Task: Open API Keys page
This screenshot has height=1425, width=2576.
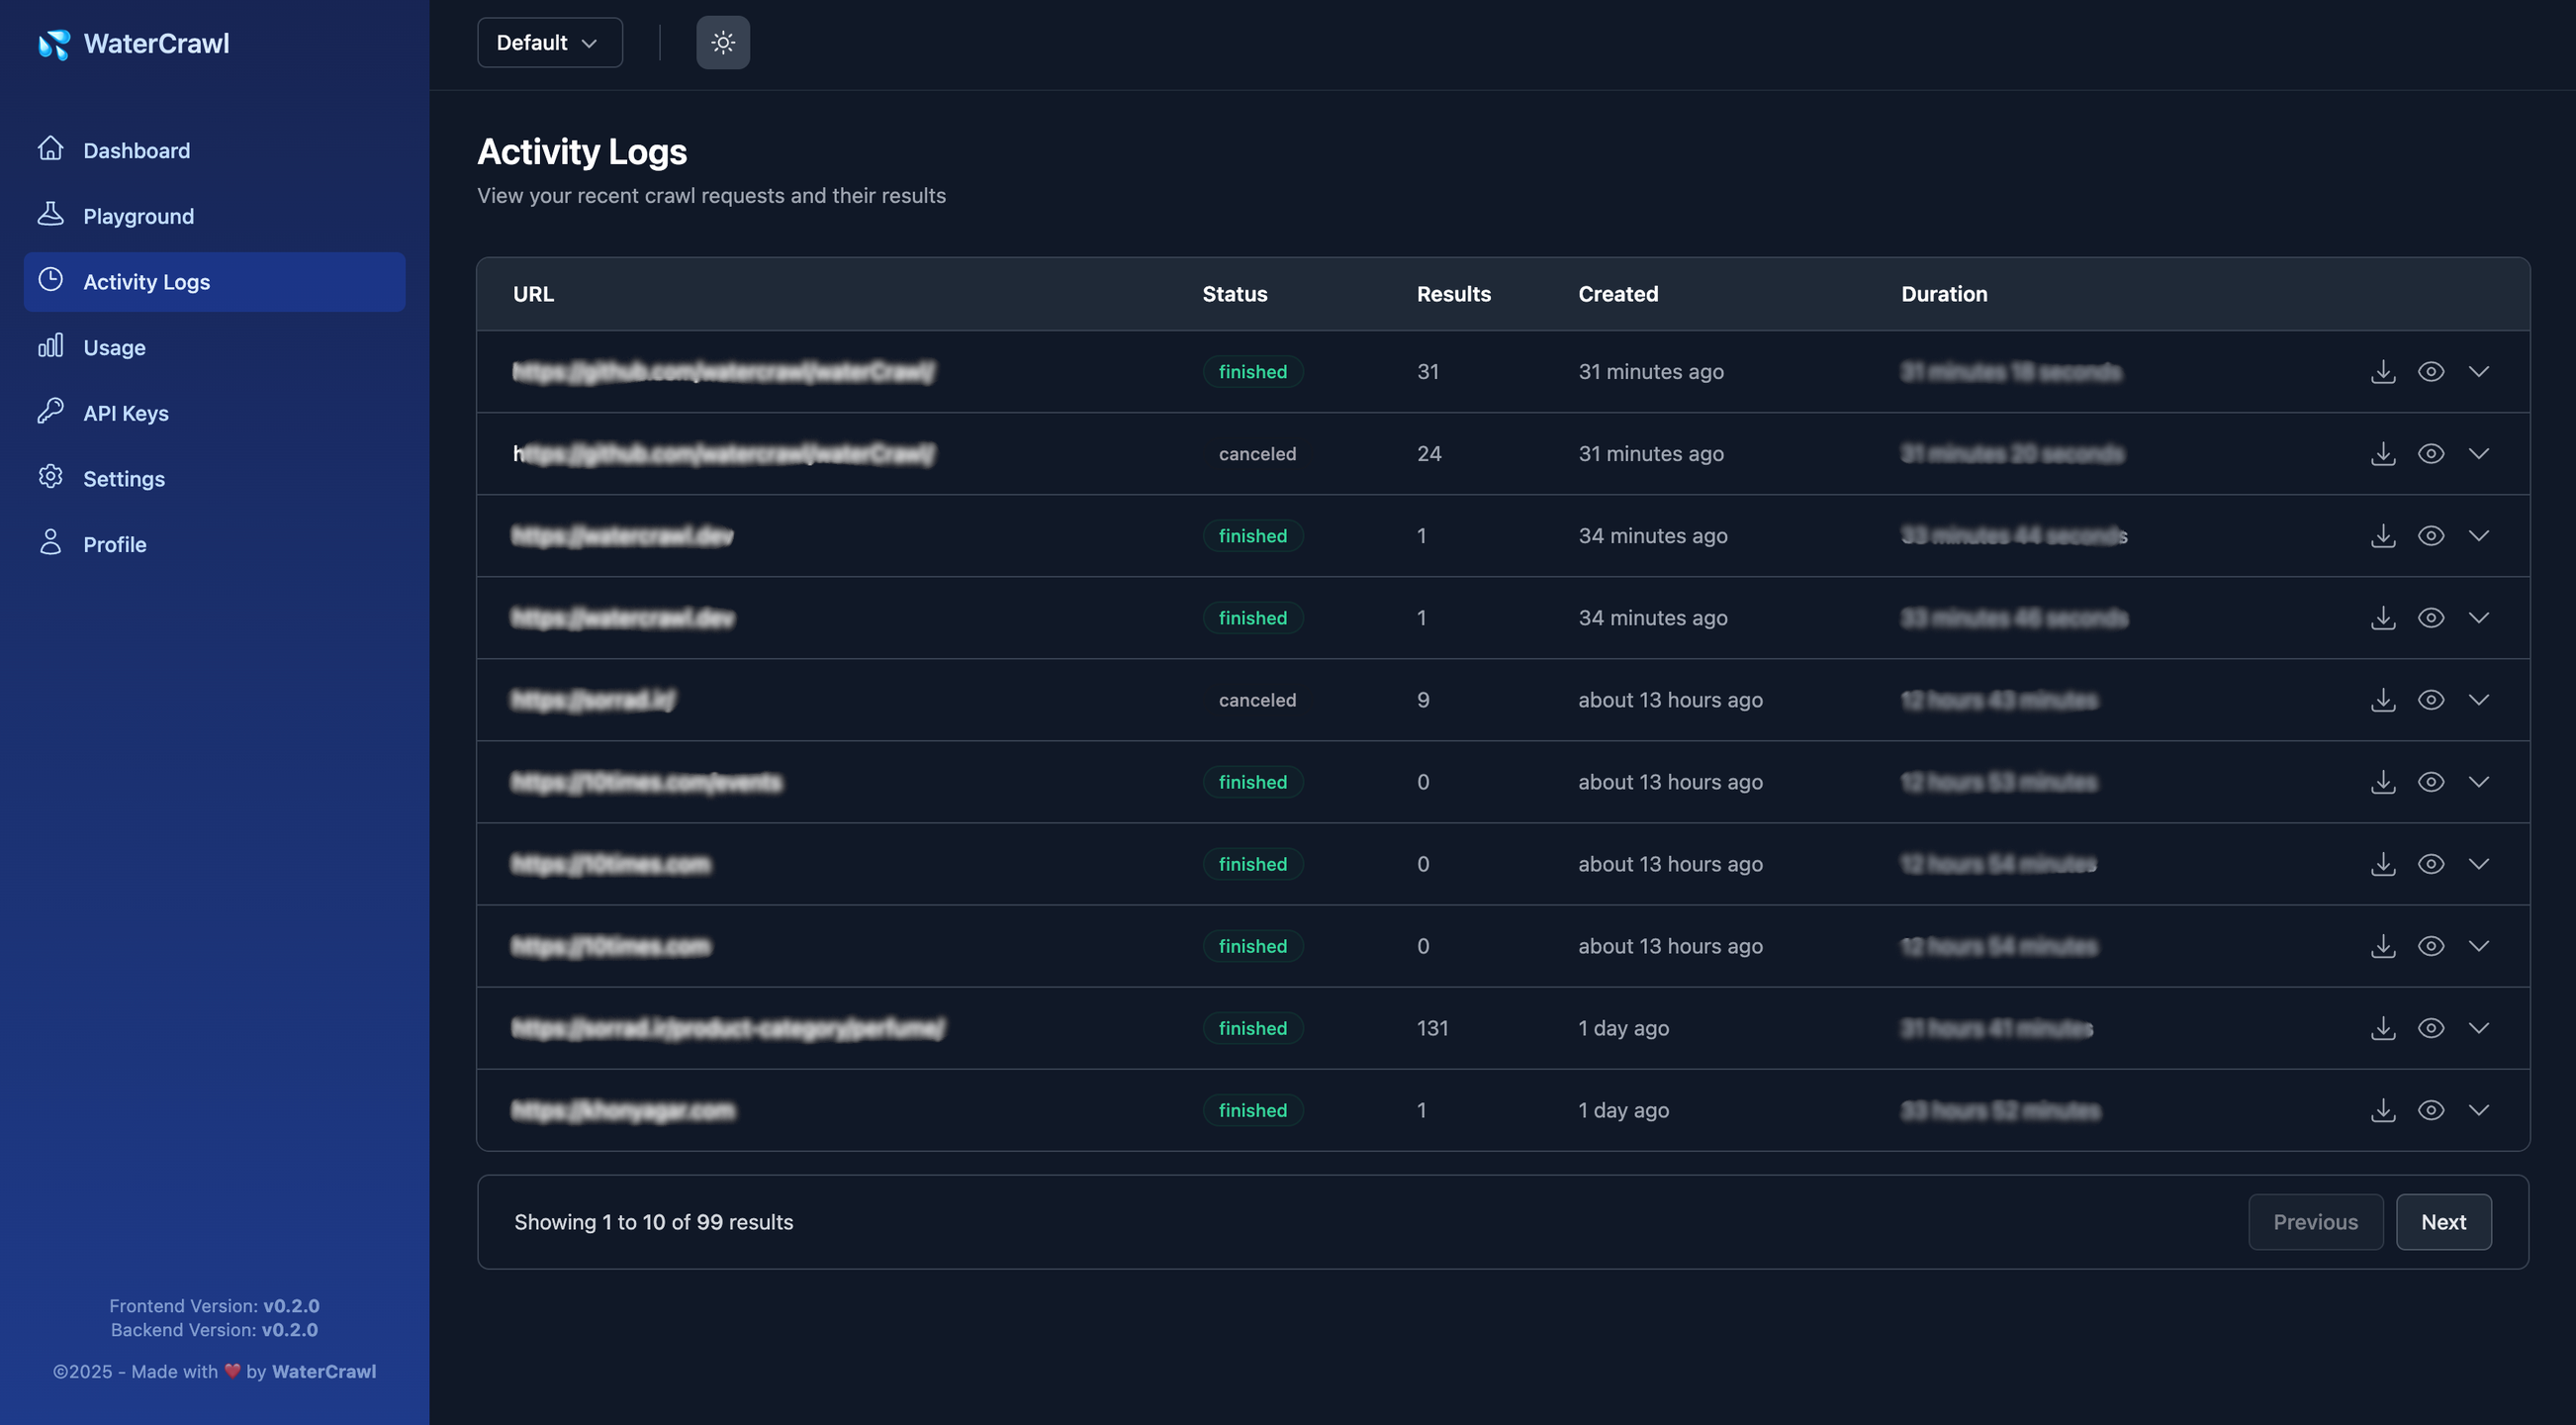Action: [125, 413]
